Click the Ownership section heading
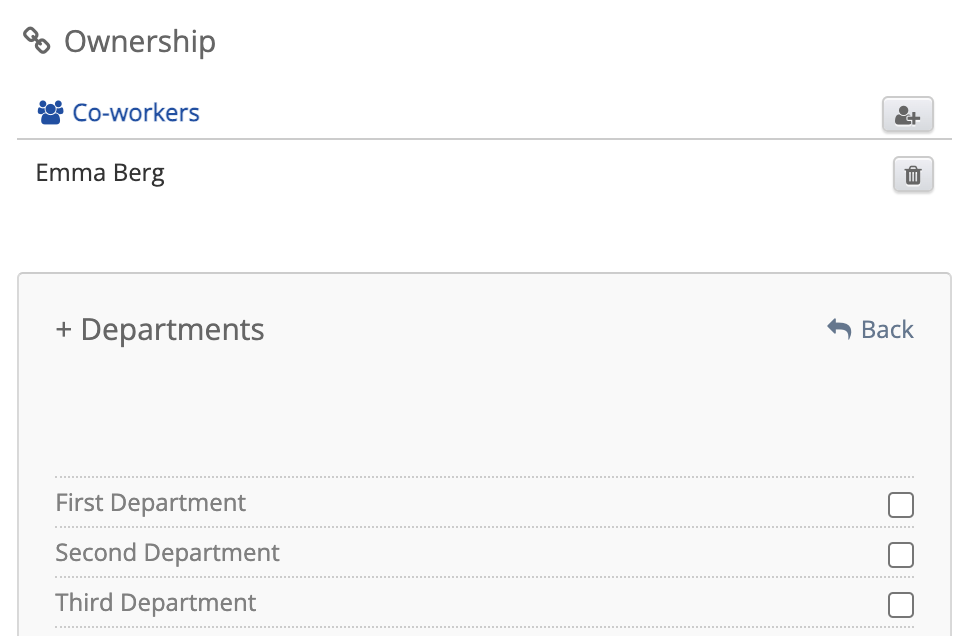Viewport: 968px width, 636px height. [139, 42]
